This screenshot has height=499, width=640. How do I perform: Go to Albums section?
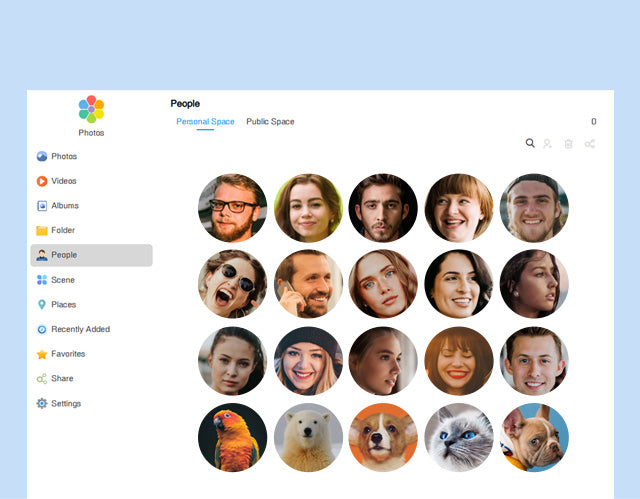(64, 206)
